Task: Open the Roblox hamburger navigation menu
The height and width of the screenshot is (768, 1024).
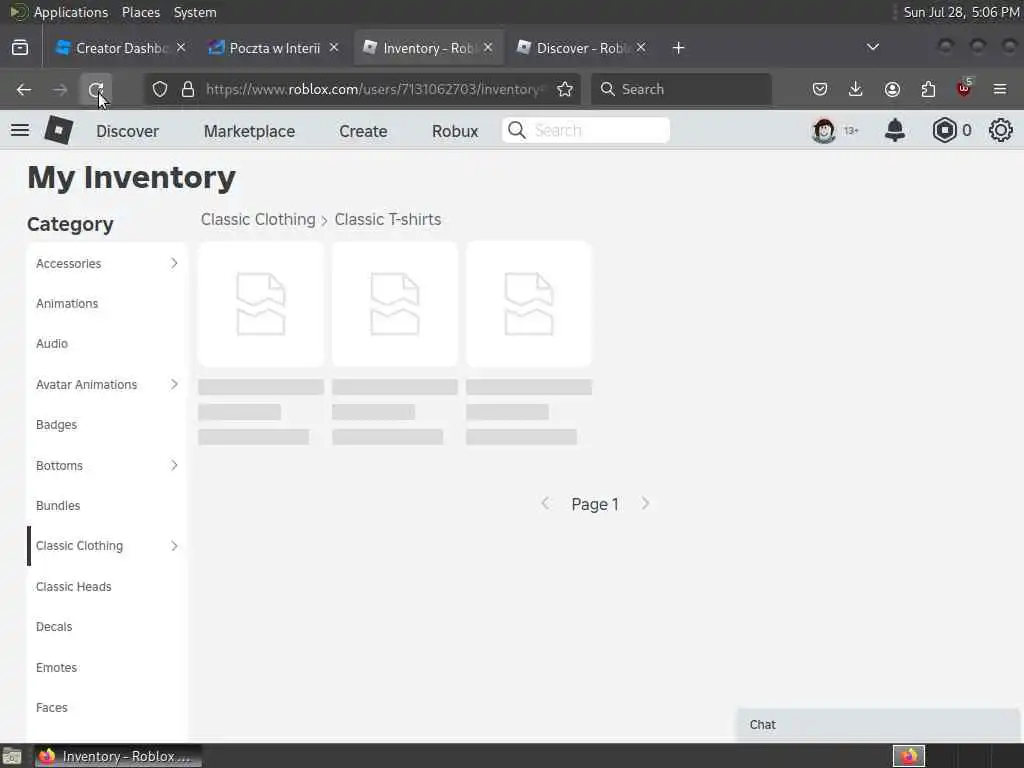Action: tap(20, 130)
